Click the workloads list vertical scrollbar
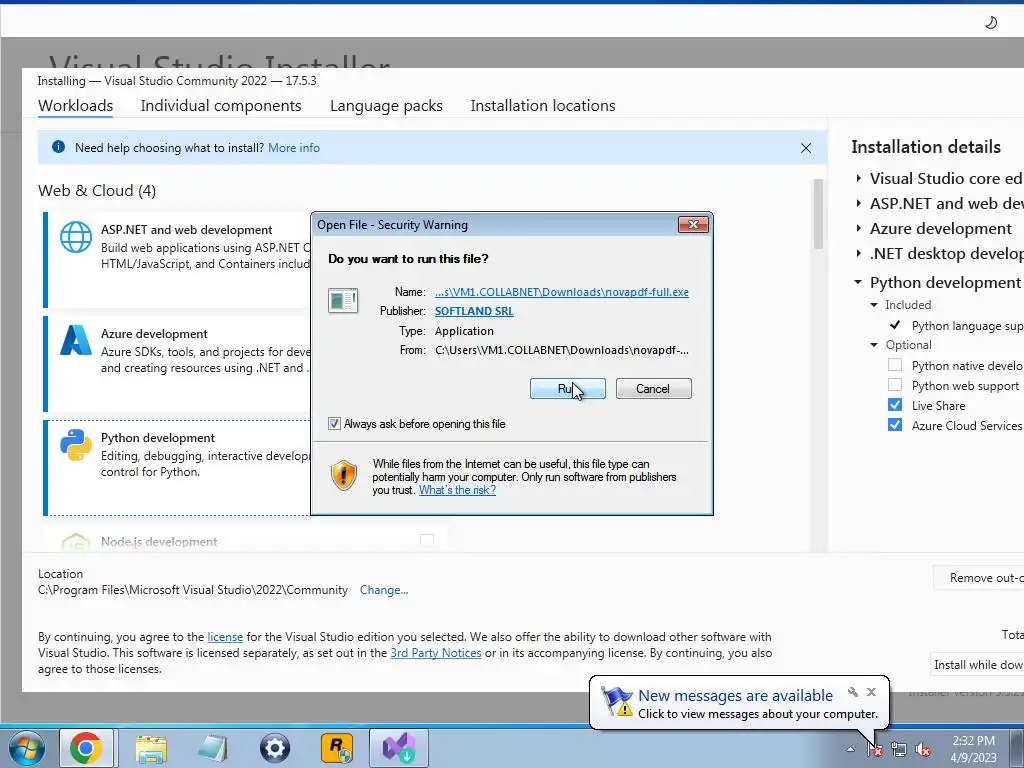1024x768 pixels. pyautogui.click(x=818, y=214)
